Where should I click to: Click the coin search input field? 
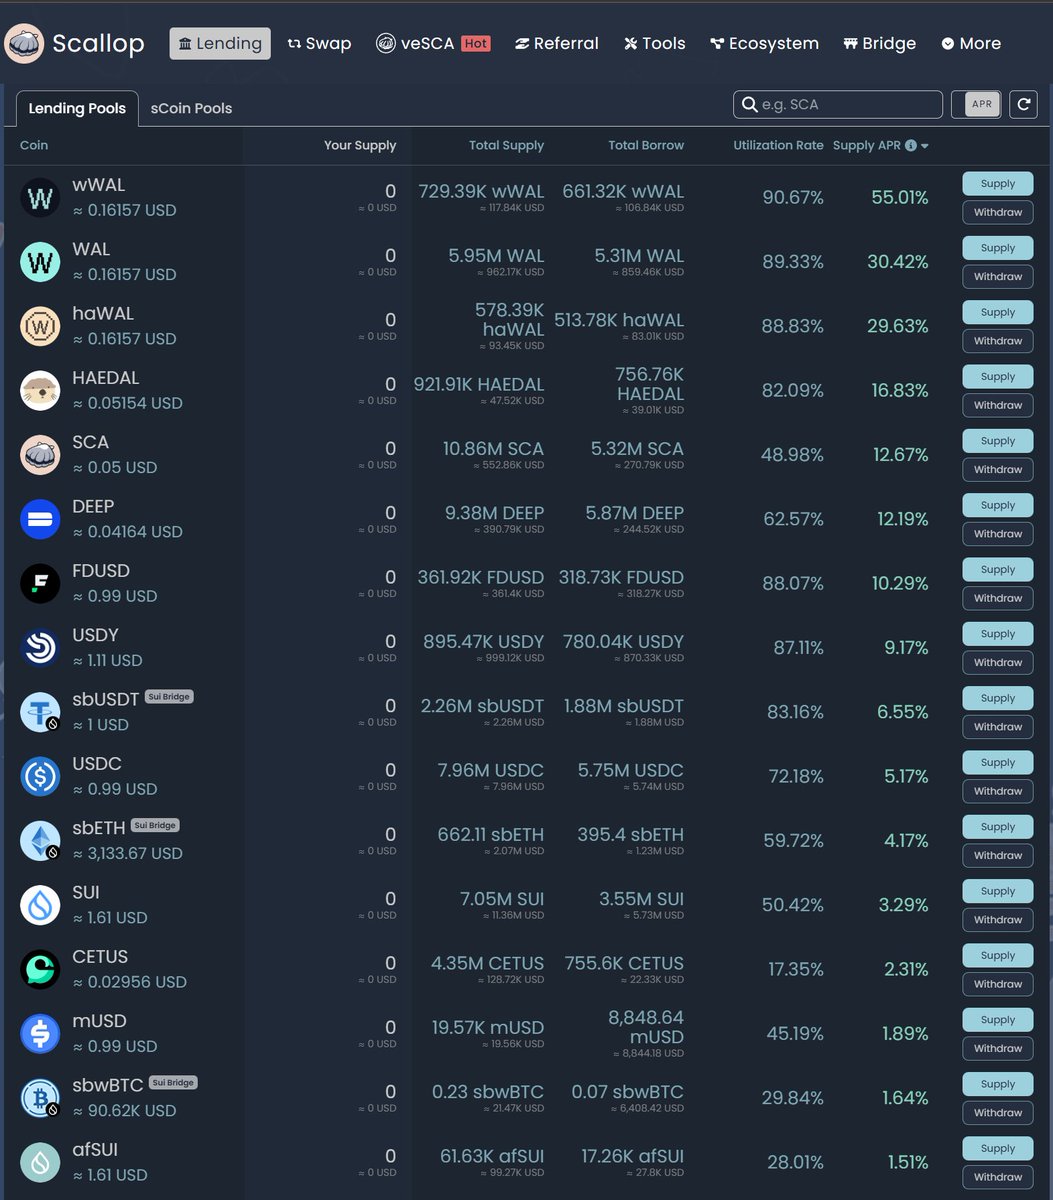[x=838, y=104]
